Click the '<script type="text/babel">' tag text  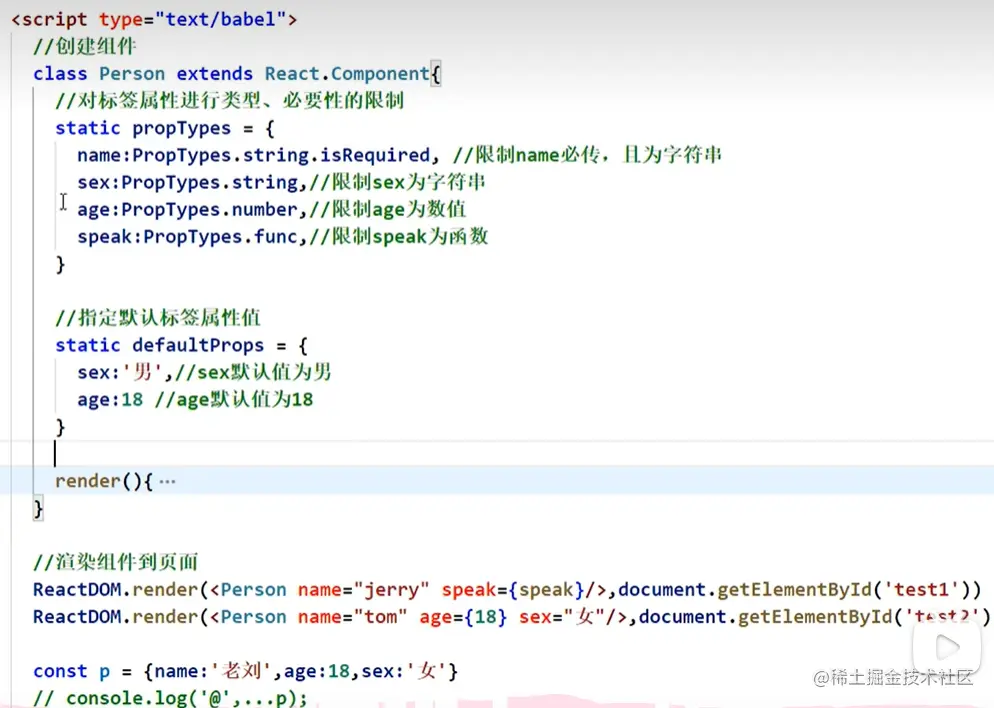pos(154,20)
